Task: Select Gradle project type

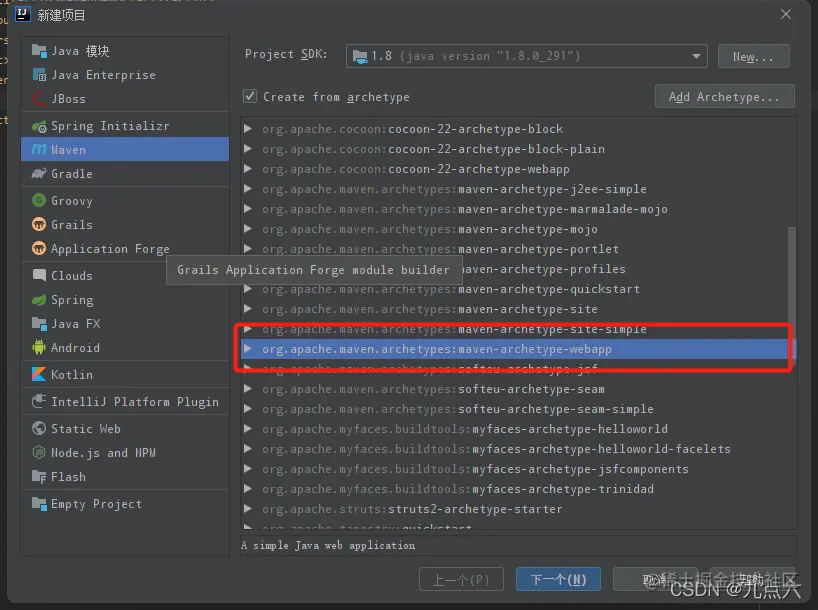Action: pyautogui.click(x=125, y=173)
